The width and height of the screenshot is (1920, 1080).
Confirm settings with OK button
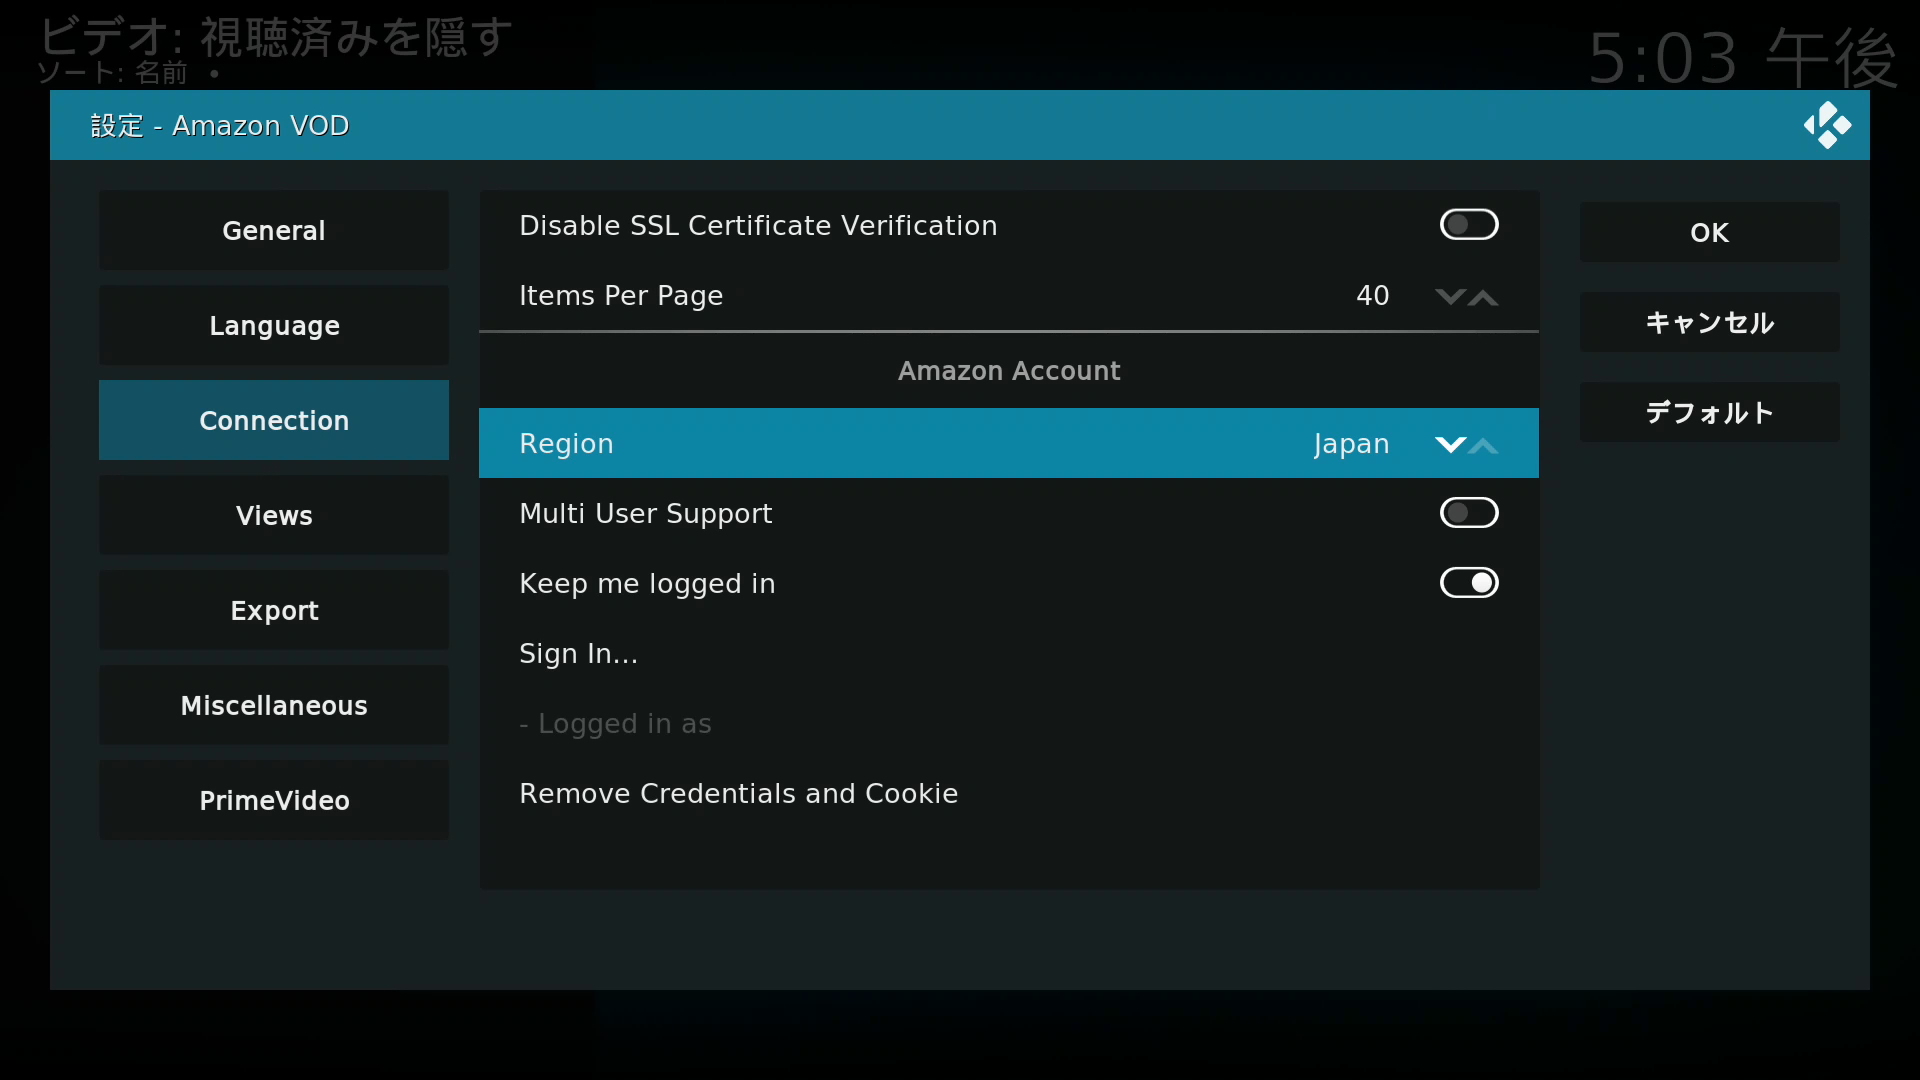tap(1710, 232)
